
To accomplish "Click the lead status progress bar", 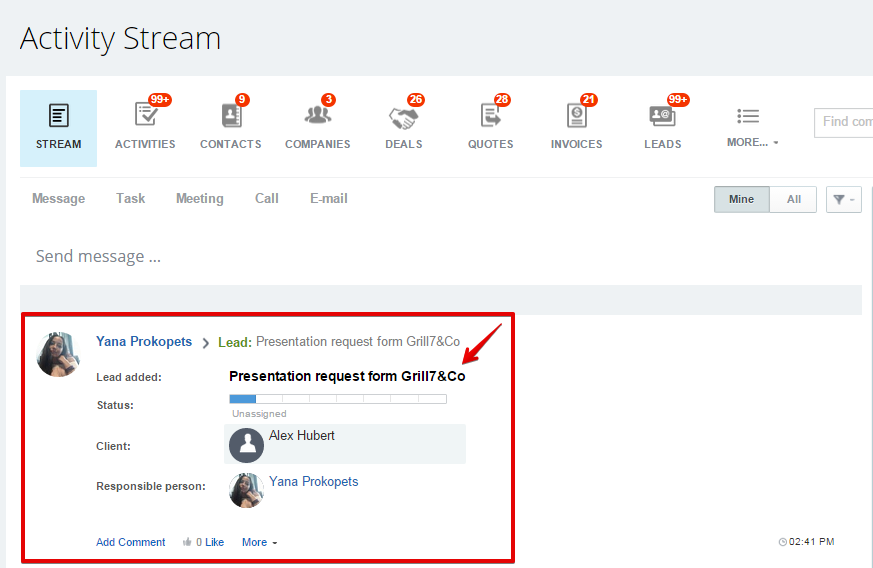I will point(338,399).
